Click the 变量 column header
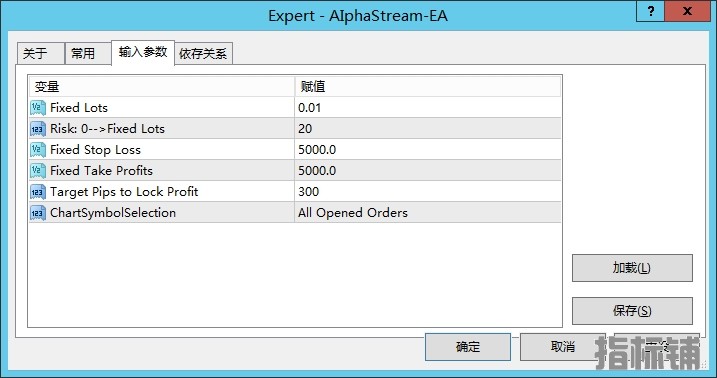This screenshot has height=378, width=717. [162, 86]
